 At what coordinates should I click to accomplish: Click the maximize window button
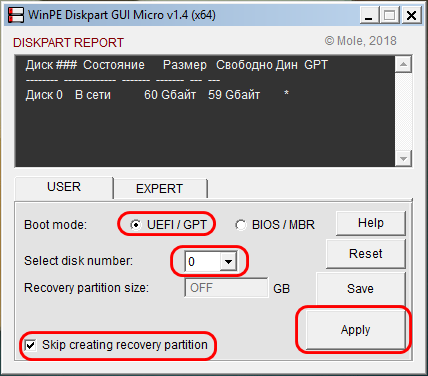(x=390, y=15)
